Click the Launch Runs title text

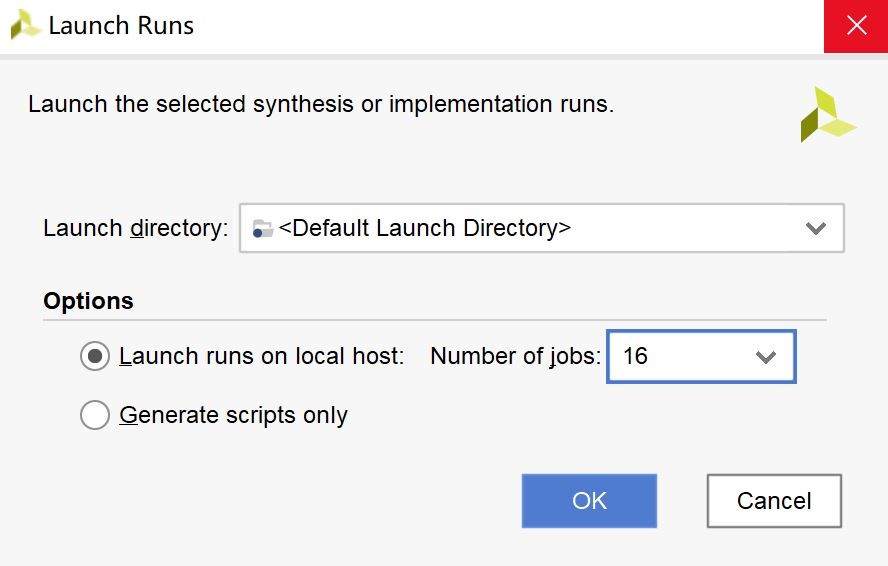pos(121,25)
